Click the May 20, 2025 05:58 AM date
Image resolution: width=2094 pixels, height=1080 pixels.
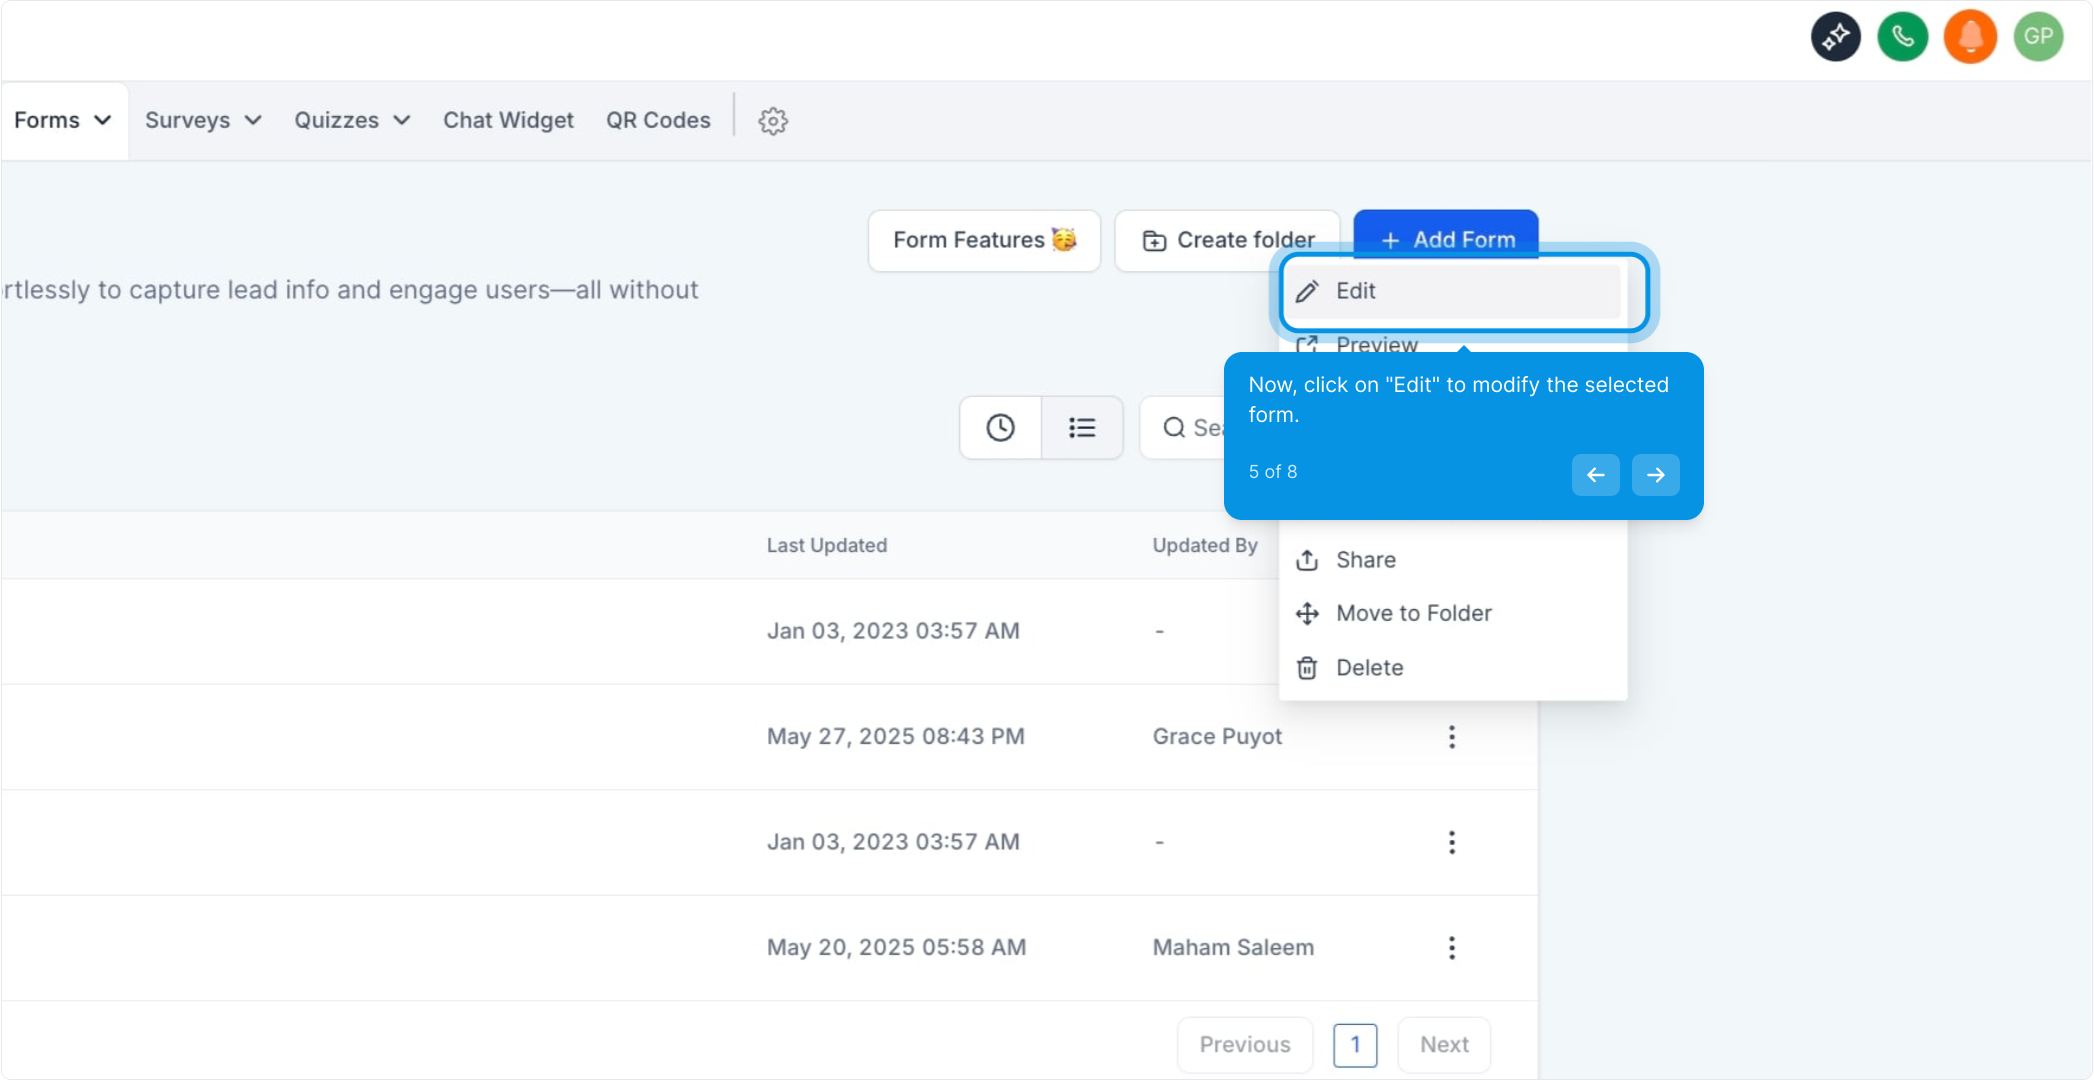(897, 948)
